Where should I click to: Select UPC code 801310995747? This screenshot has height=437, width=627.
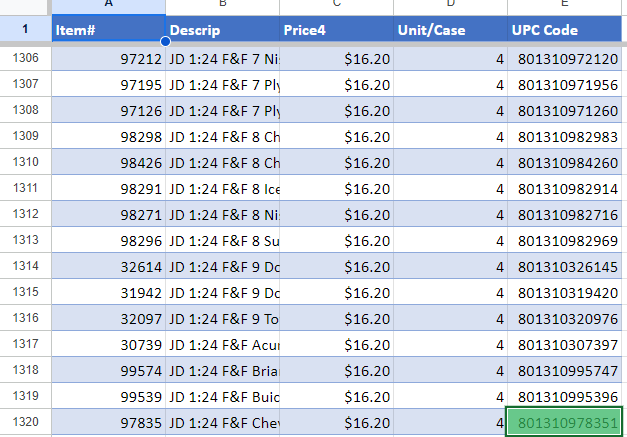pos(564,371)
